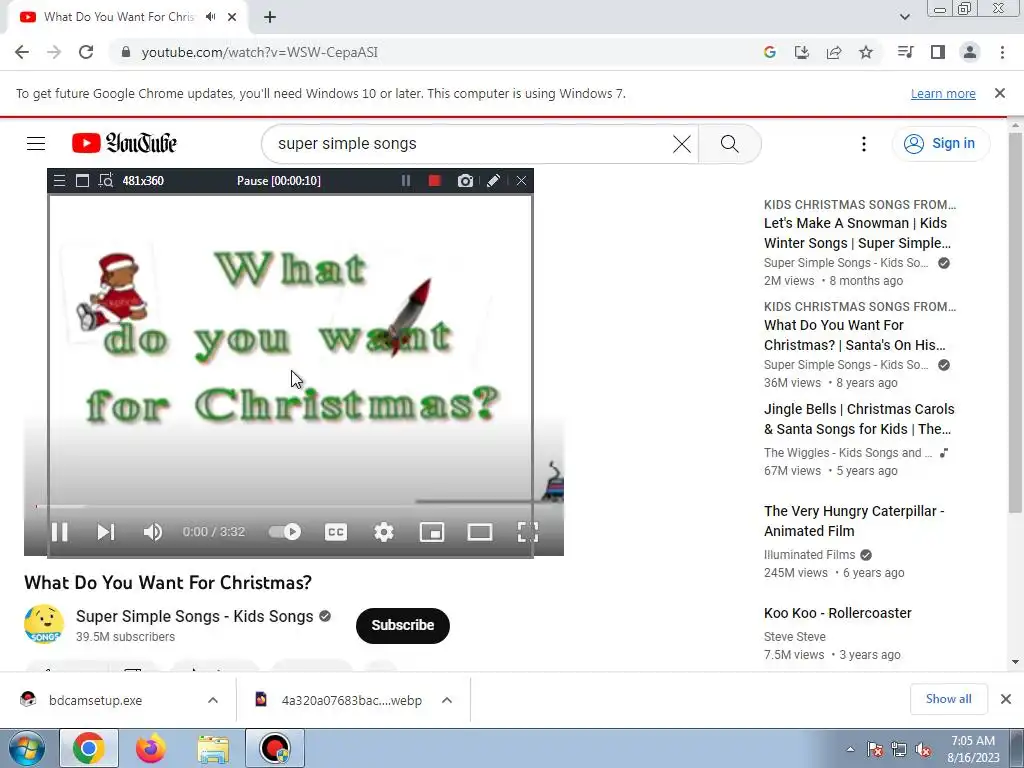
Task: Open the tab search dropdown
Action: (904, 17)
